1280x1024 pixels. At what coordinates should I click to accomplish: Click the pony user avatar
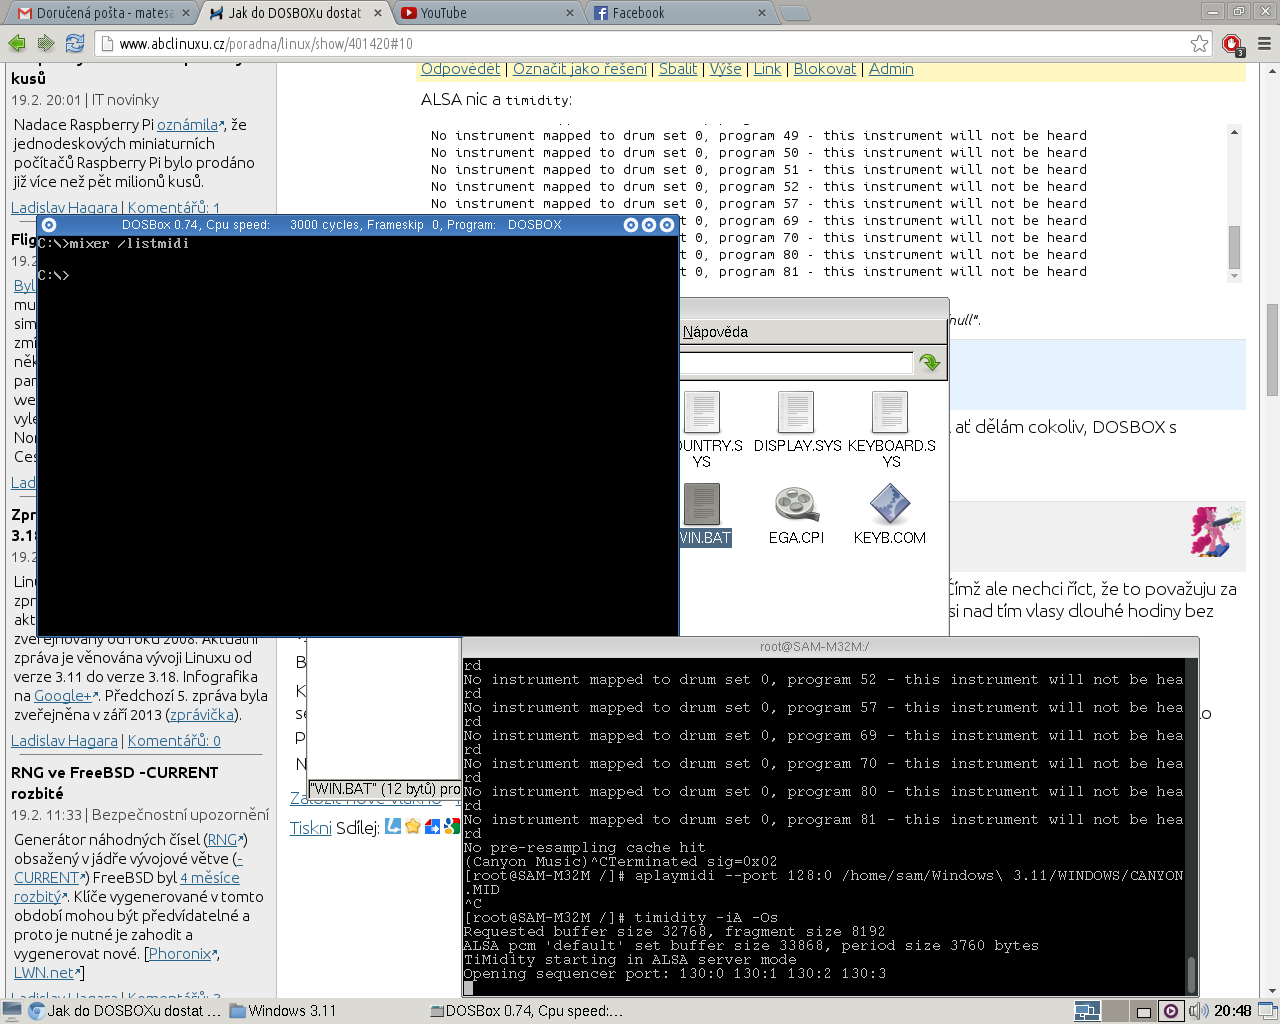pos(1216,531)
